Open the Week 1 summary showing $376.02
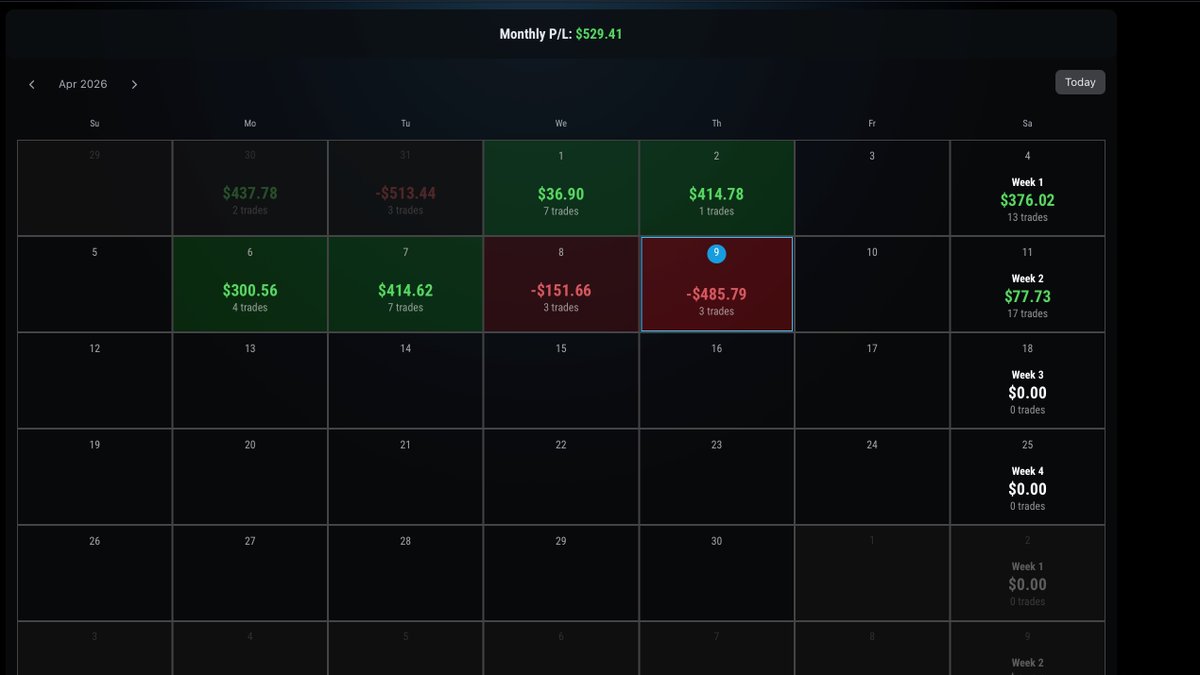Image resolution: width=1200 pixels, height=675 pixels. point(1028,188)
